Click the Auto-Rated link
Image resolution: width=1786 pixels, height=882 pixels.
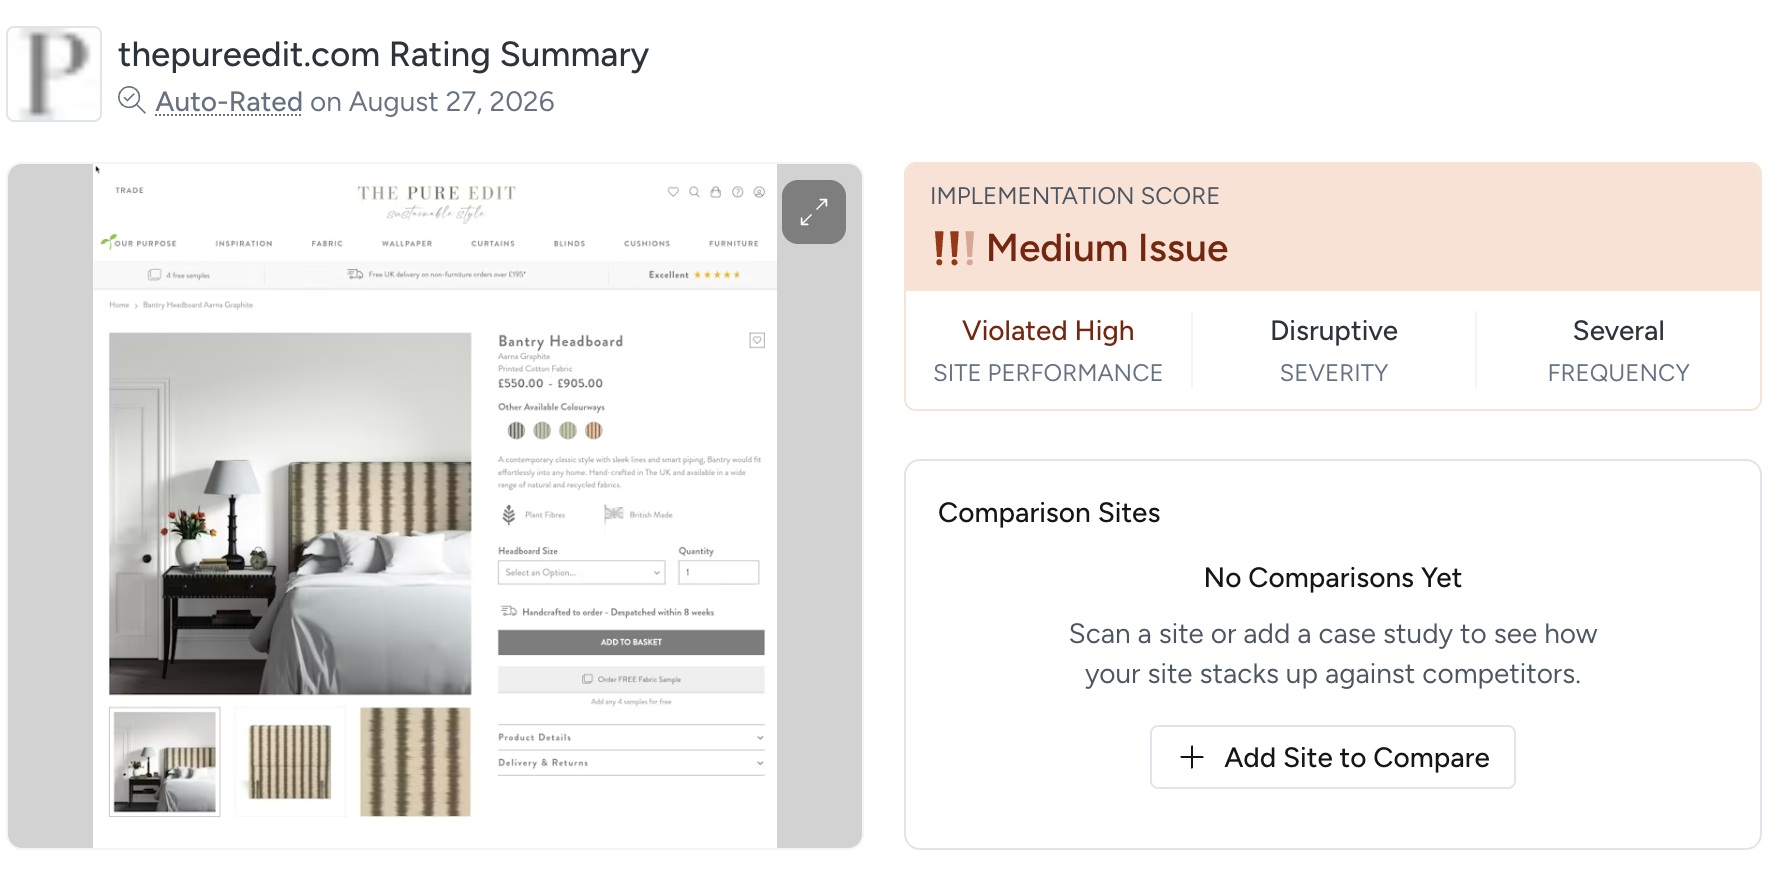point(229,102)
